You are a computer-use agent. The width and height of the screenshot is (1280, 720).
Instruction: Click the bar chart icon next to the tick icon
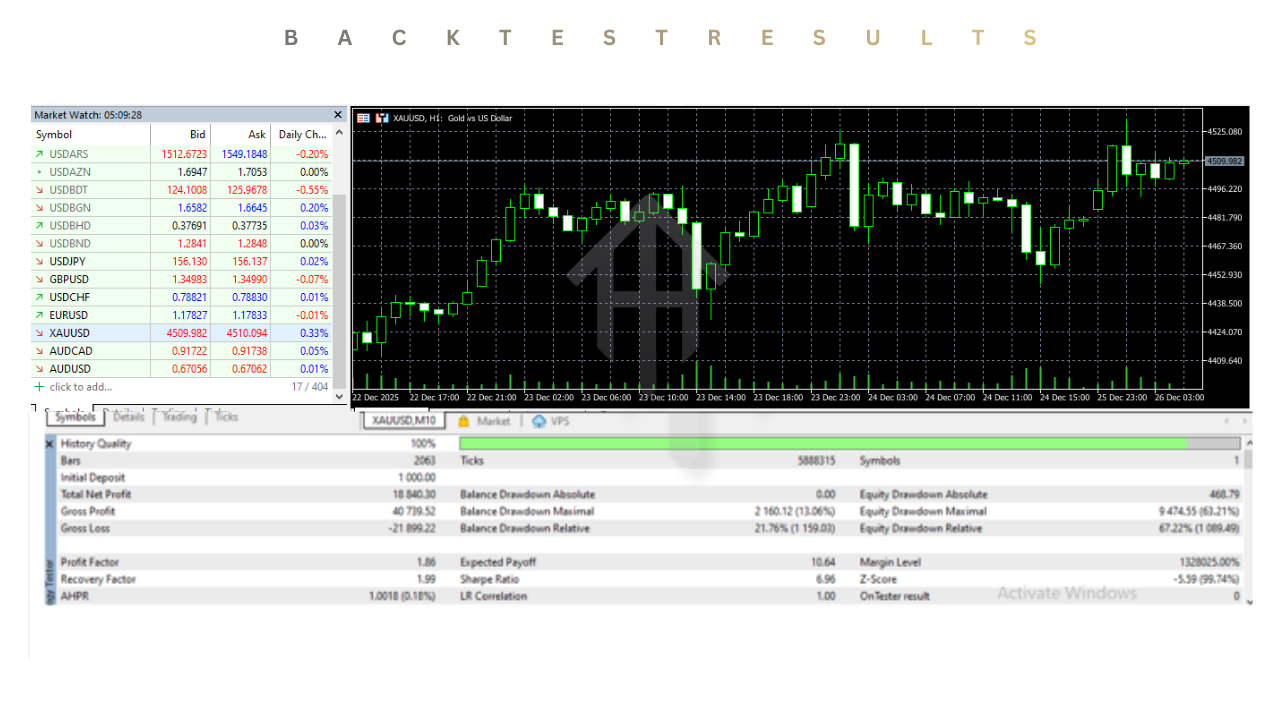coord(382,118)
